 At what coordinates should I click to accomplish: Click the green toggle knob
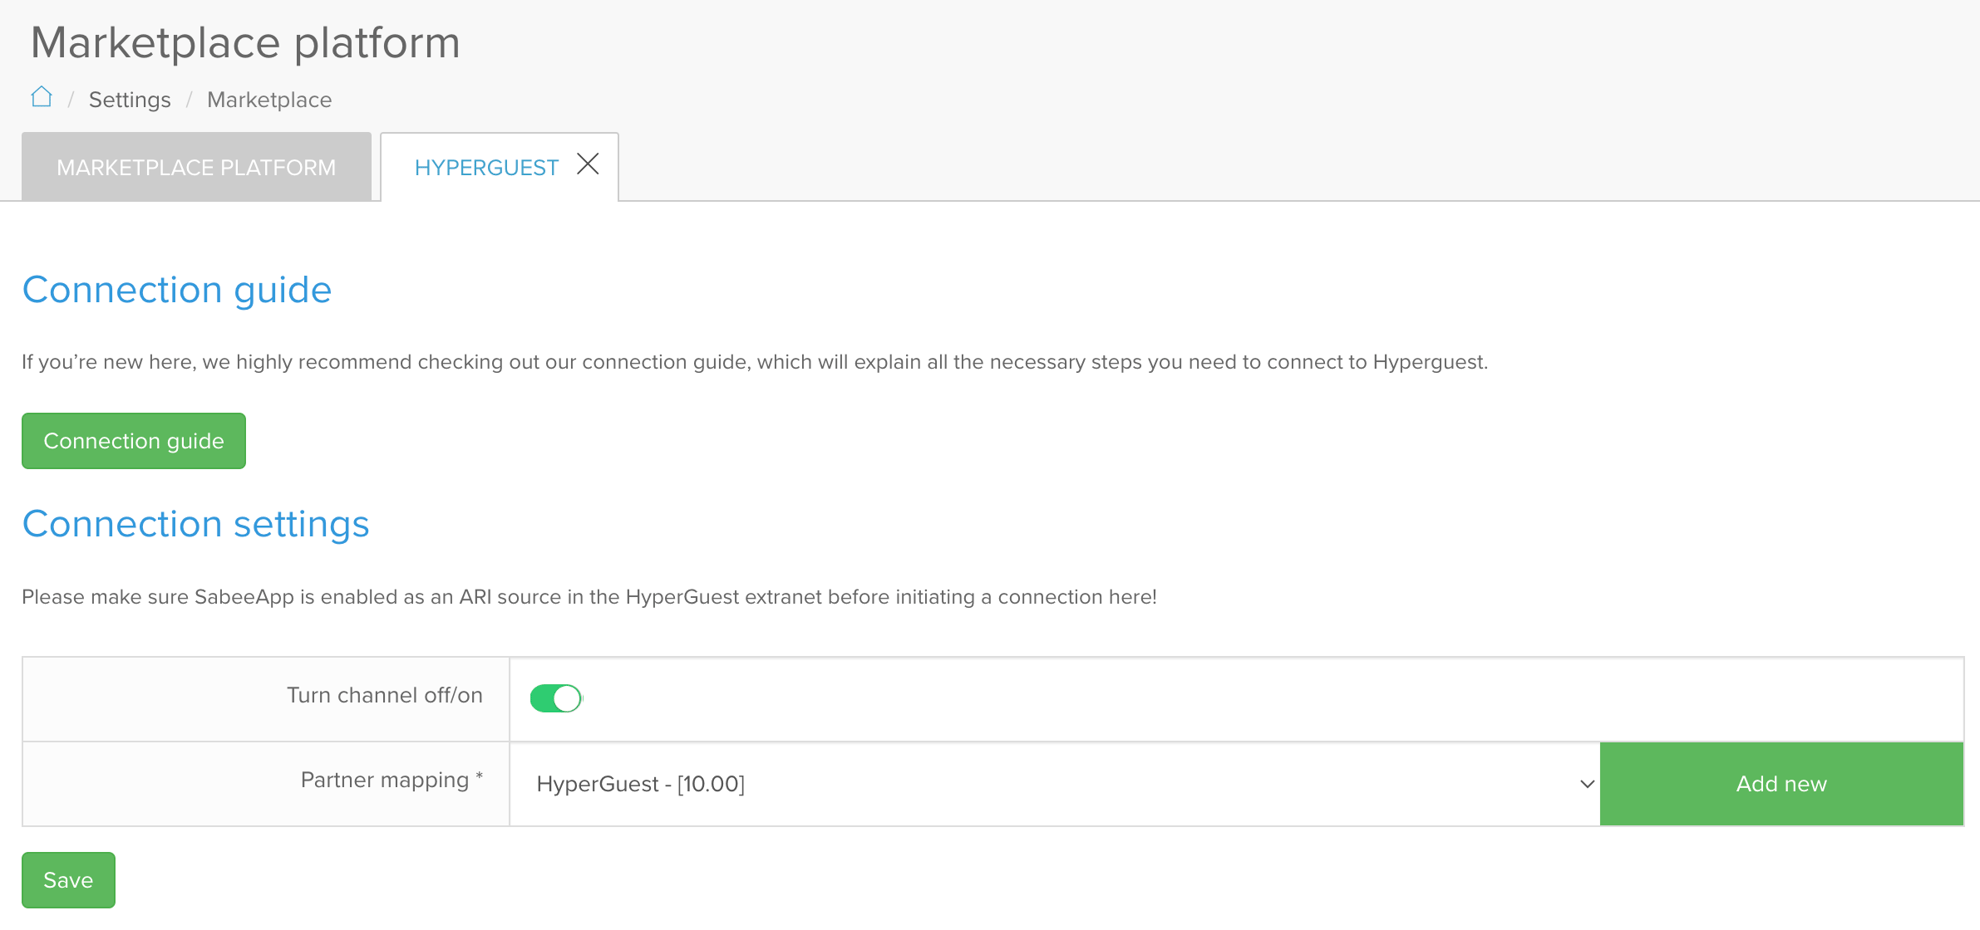click(566, 698)
